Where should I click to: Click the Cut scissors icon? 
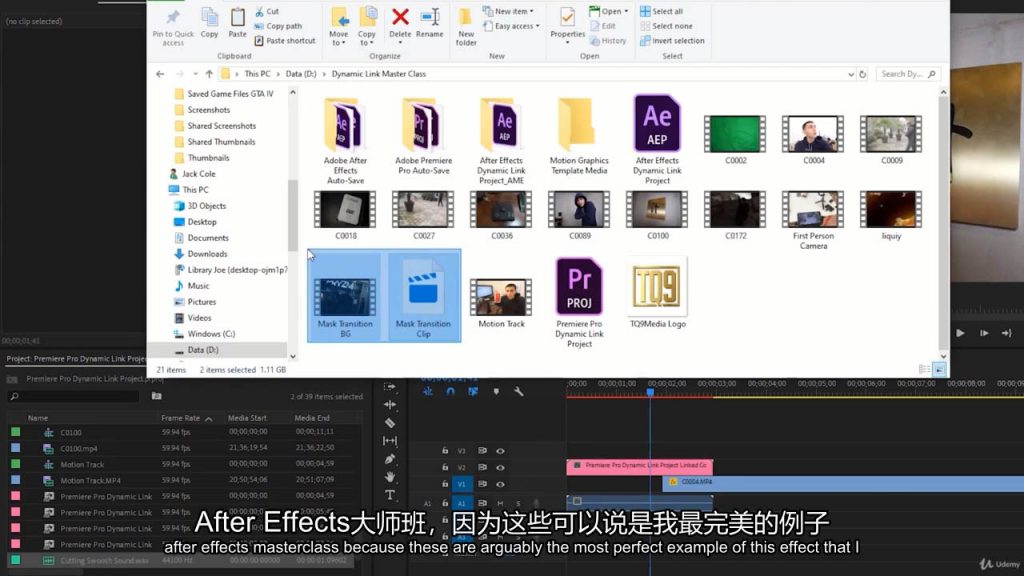(259, 11)
